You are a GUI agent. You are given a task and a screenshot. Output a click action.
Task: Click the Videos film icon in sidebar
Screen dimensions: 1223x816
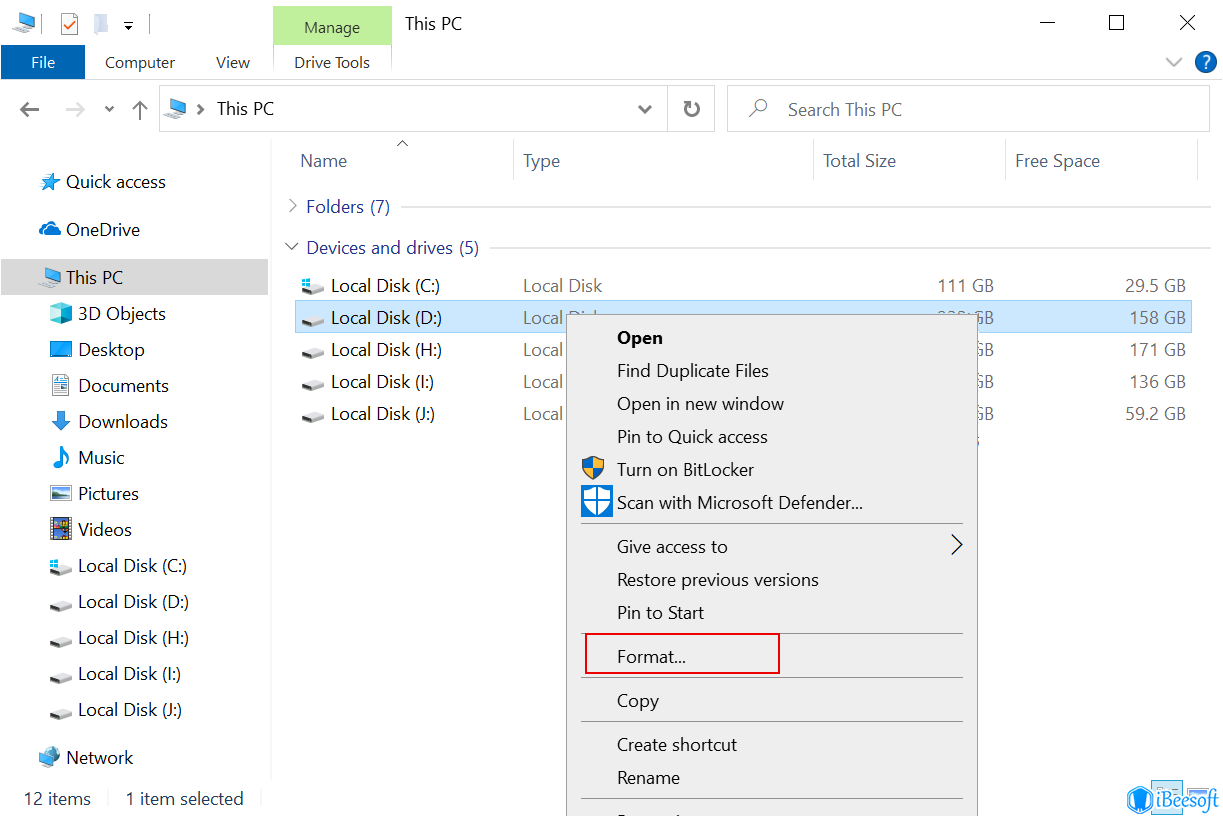point(61,529)
